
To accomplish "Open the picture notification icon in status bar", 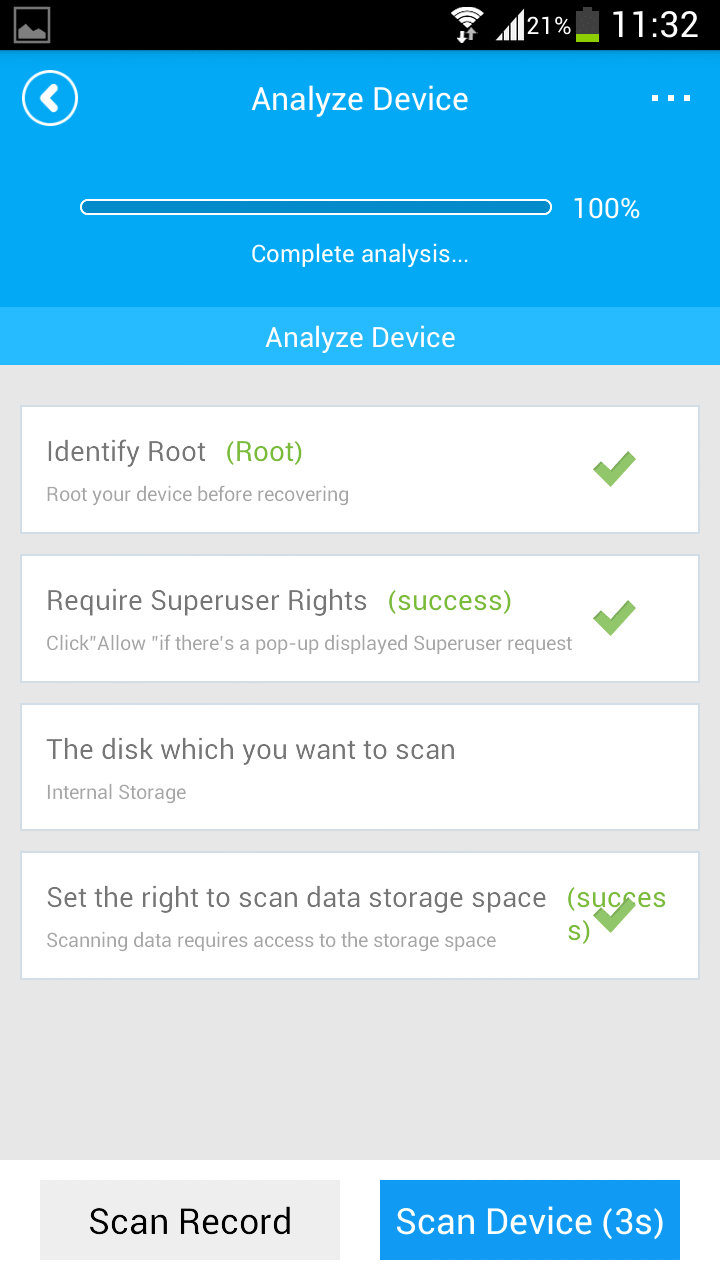I will pyautogui.click(x=33, y=26).
